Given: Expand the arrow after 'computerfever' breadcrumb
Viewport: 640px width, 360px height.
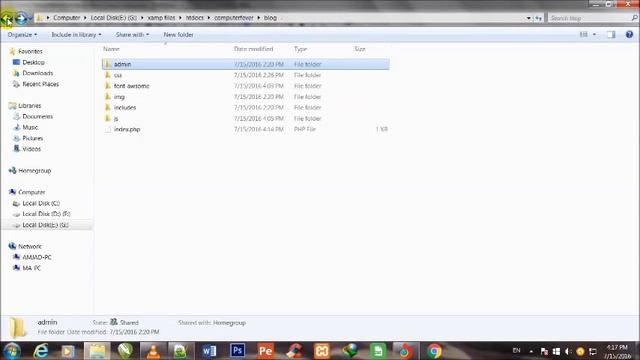Looking at the screenshot, I should 259,18.
